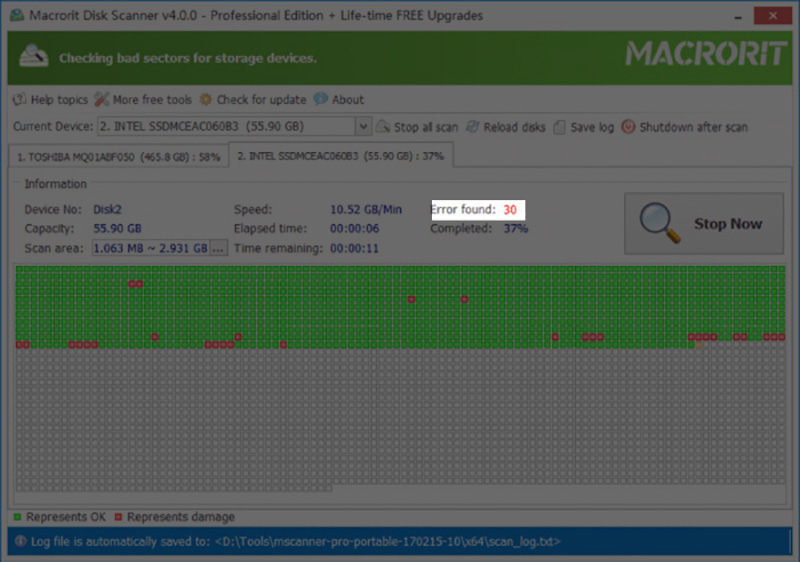Click the Completed value 37%

[x=516, y=228]
